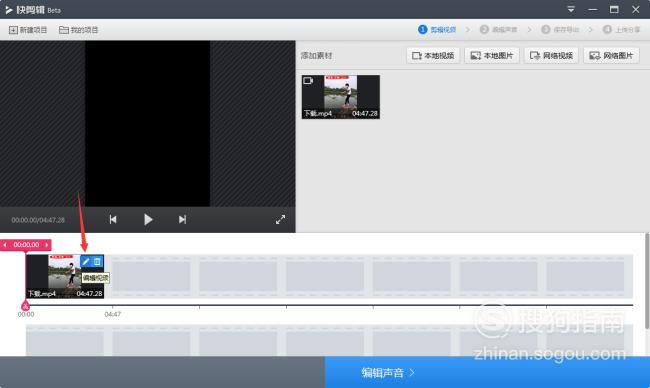The image size is (650, 388).
Task: Play the video preview
Action: (148, 219)
